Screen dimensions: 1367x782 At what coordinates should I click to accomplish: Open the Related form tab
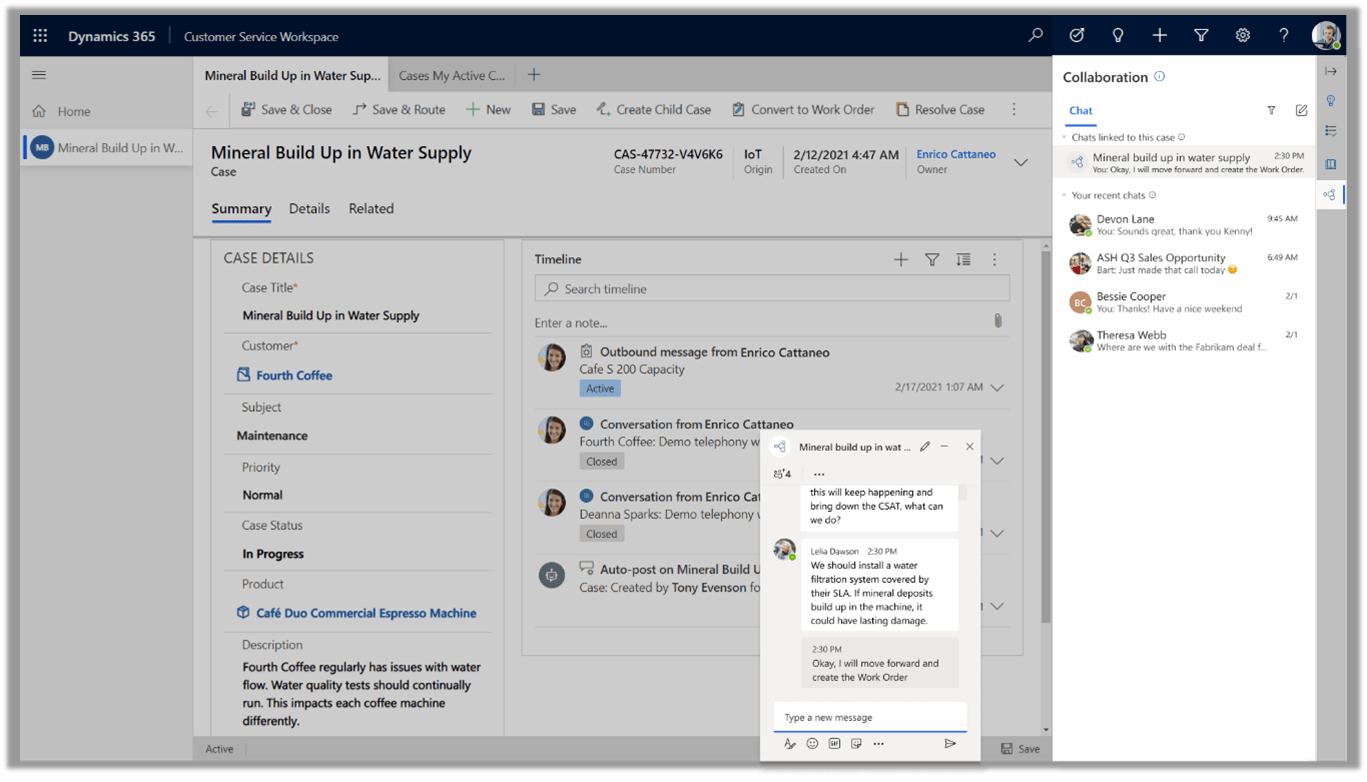[371, 209]
